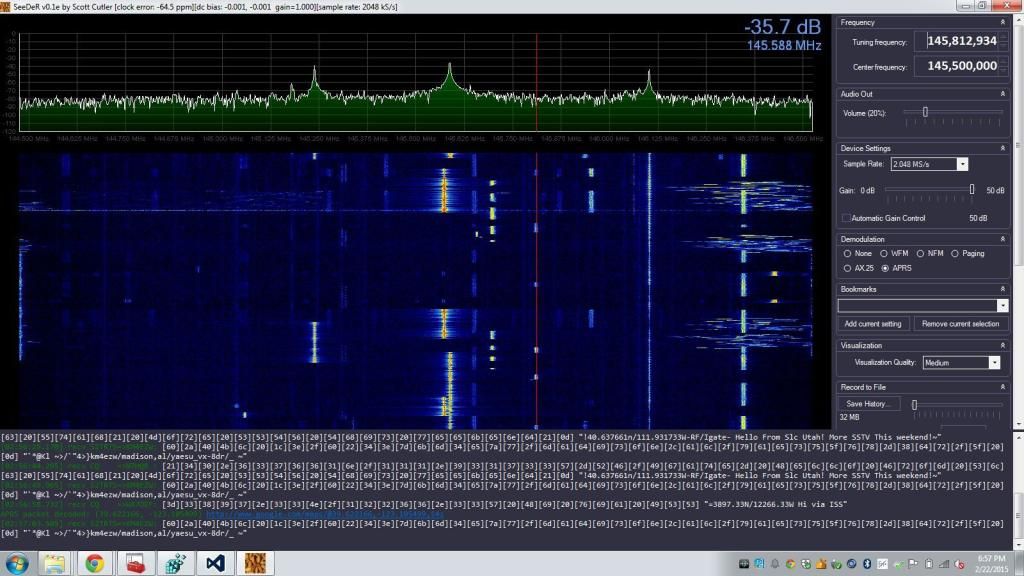Increment Tuning frequency with up arrow

pyautogui.click(x=1004, y=37)
